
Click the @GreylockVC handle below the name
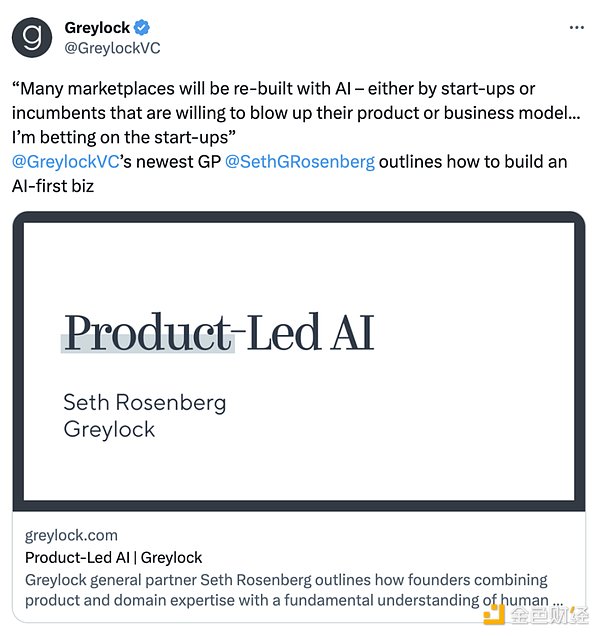pyautogui.click(x=112, y=48)
